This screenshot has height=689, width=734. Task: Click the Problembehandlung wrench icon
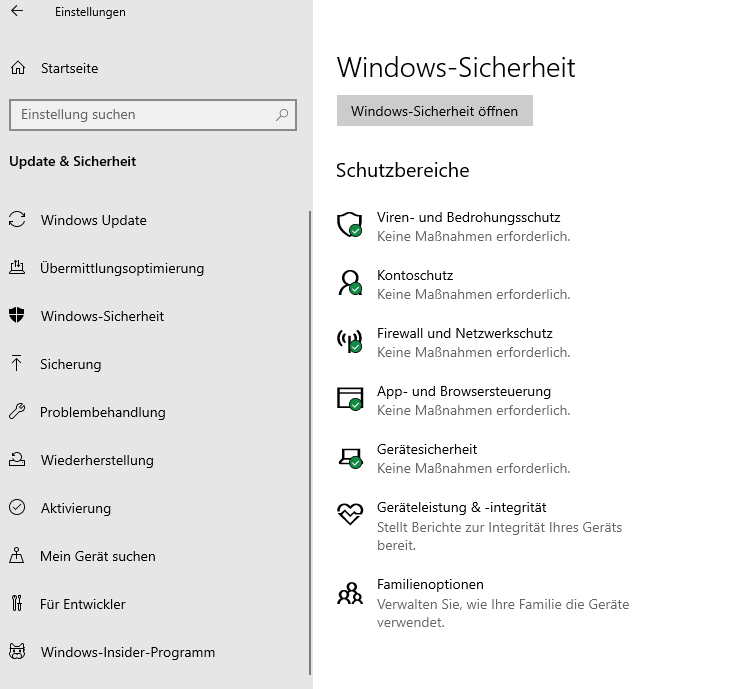(17, 411)
